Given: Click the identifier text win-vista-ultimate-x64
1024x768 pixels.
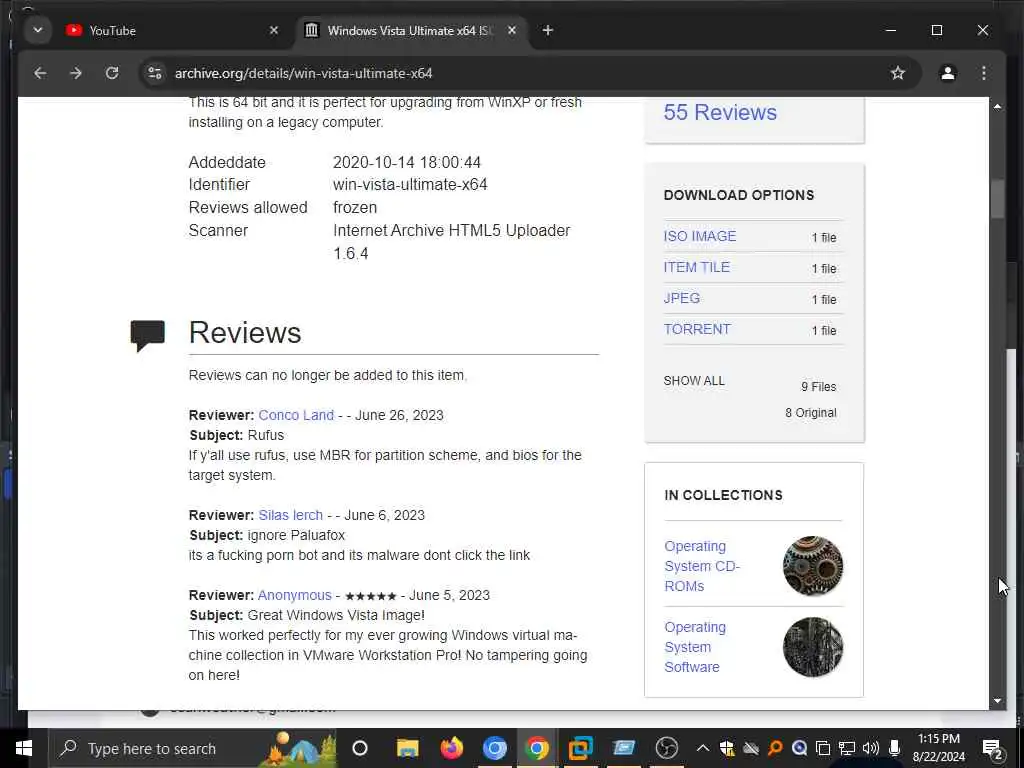Looking at the screenshot, I should (x=410, y=185).
